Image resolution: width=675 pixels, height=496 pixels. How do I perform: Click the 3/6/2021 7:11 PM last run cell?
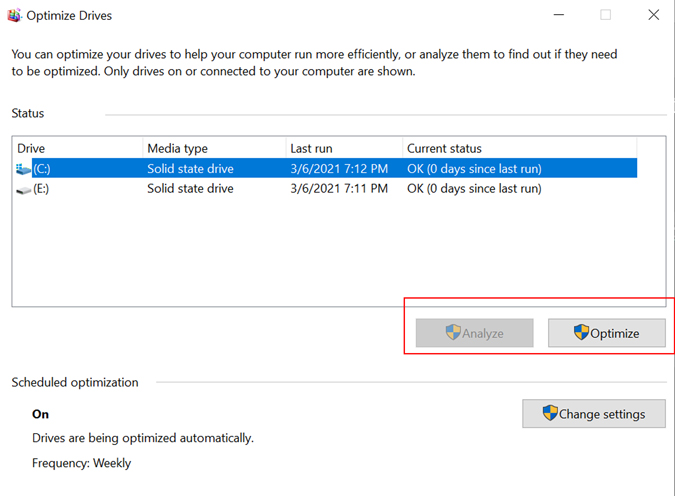point(339,189)
